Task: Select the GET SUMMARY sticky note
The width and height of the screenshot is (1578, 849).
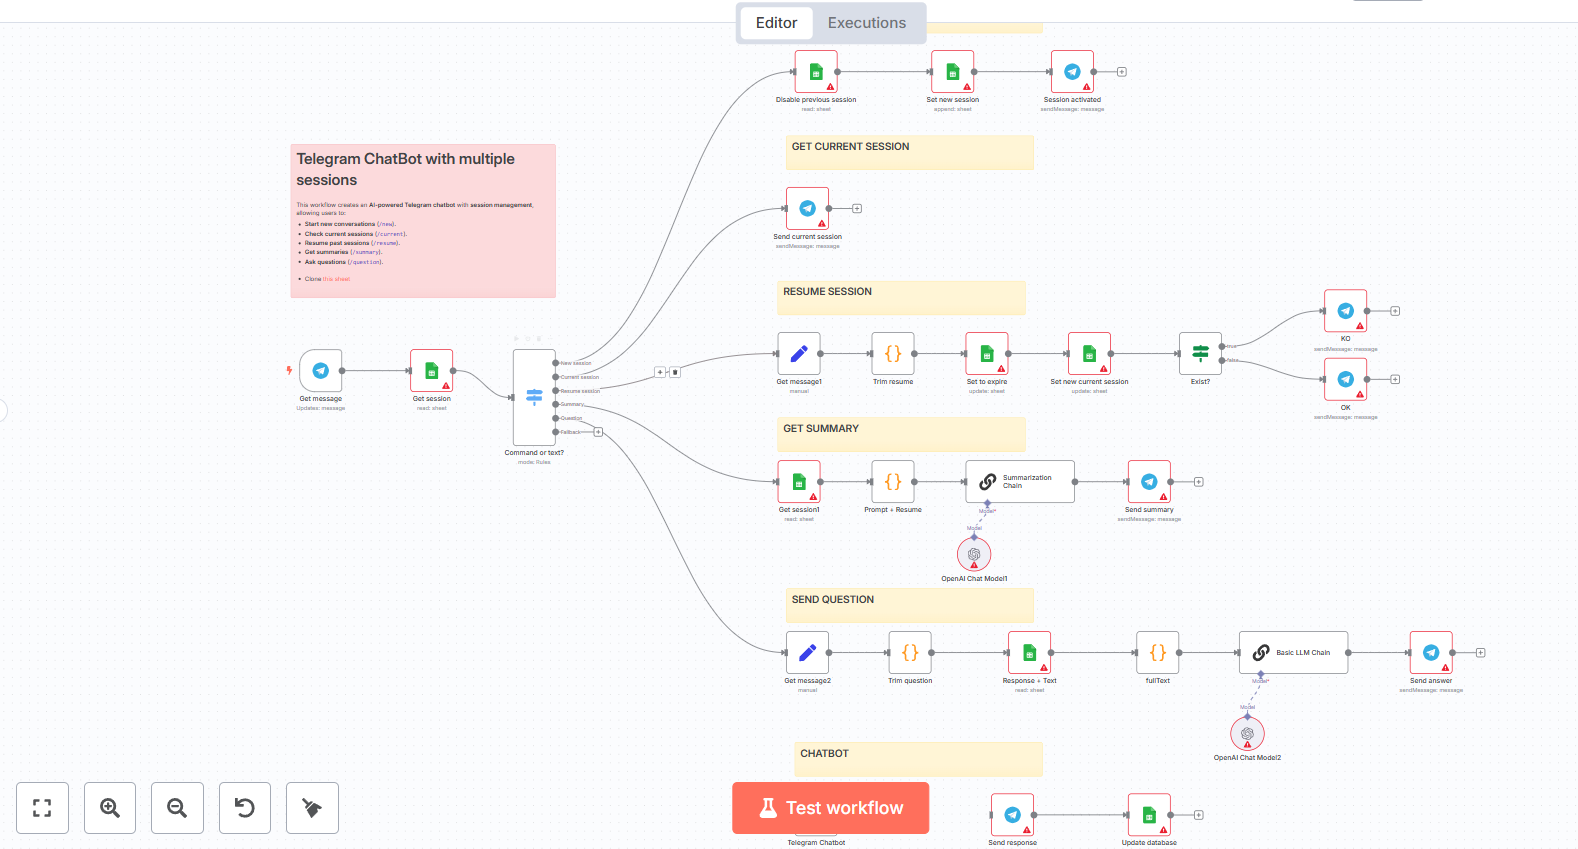Action: pyautogui.click(x=901, y=435)
